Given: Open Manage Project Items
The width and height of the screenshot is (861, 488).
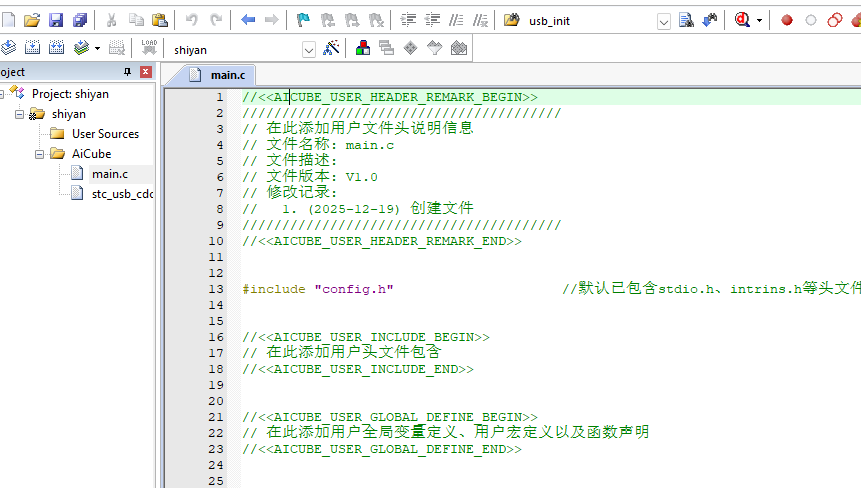Looking at the screenshot, I should pos(362,48).
